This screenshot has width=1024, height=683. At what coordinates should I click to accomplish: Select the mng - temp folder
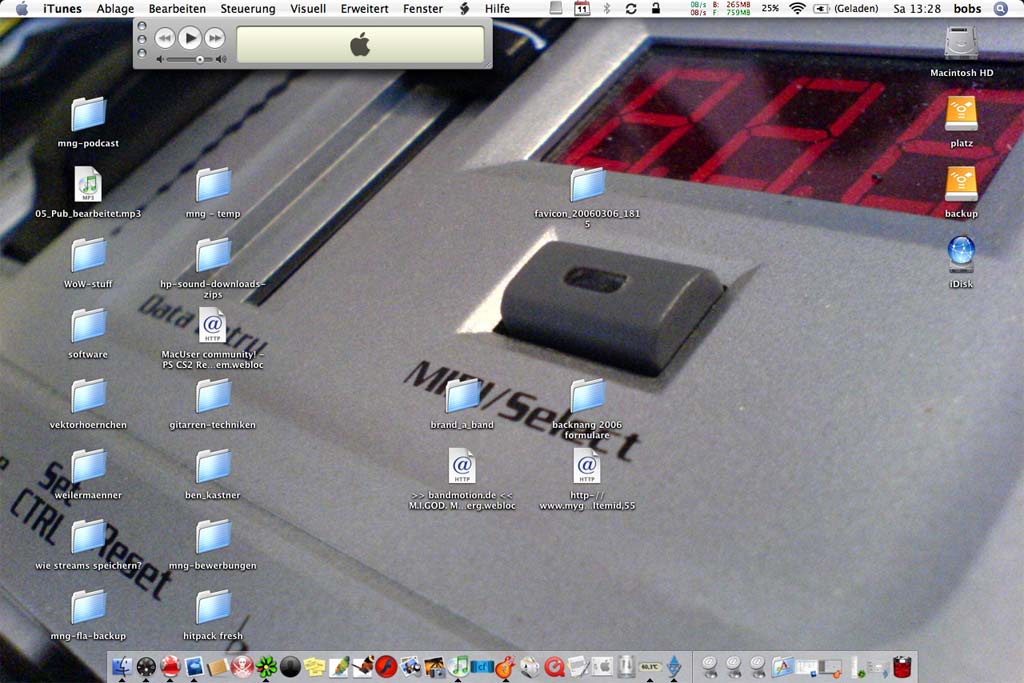click(213, 184)
